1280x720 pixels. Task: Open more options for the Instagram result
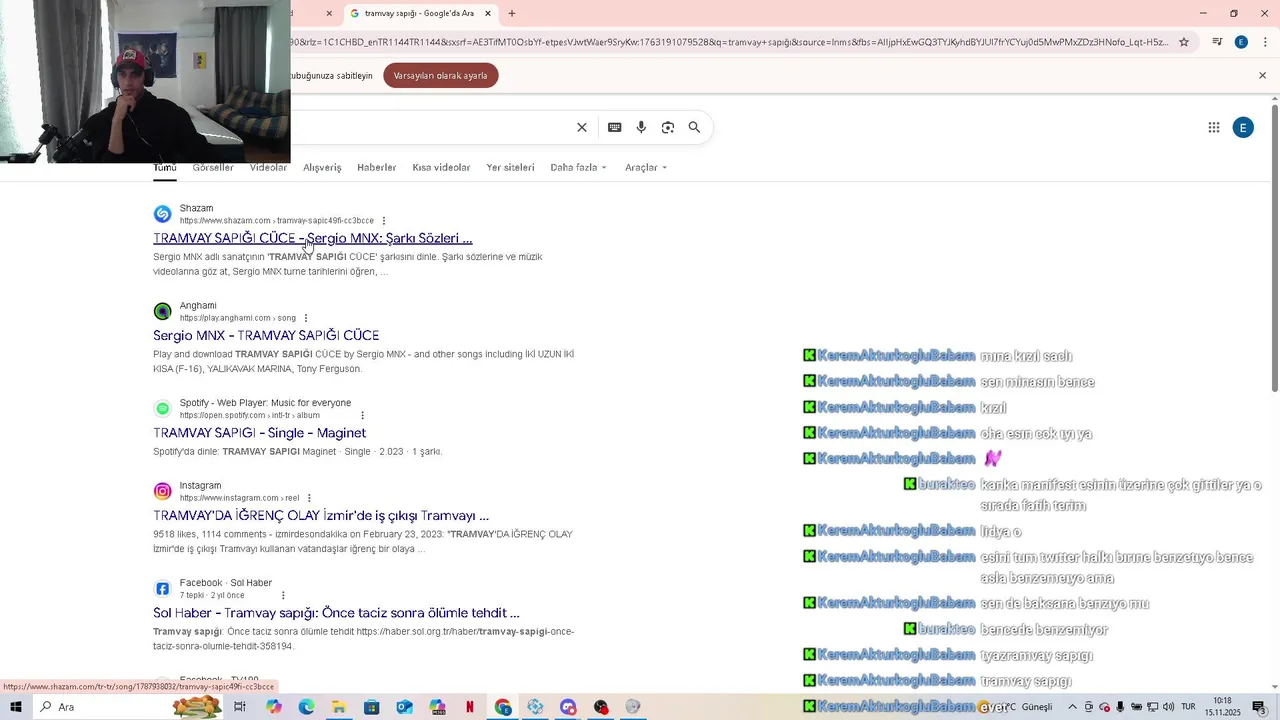tap(309, 498)
